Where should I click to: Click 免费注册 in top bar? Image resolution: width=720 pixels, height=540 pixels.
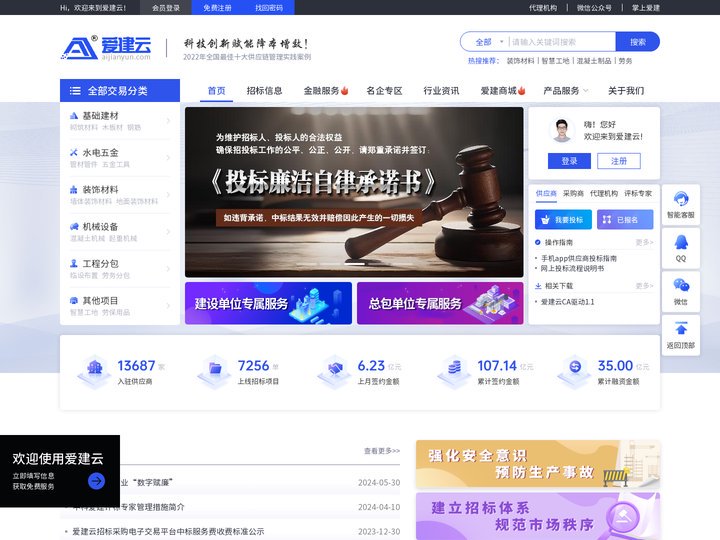pos(217,7)
